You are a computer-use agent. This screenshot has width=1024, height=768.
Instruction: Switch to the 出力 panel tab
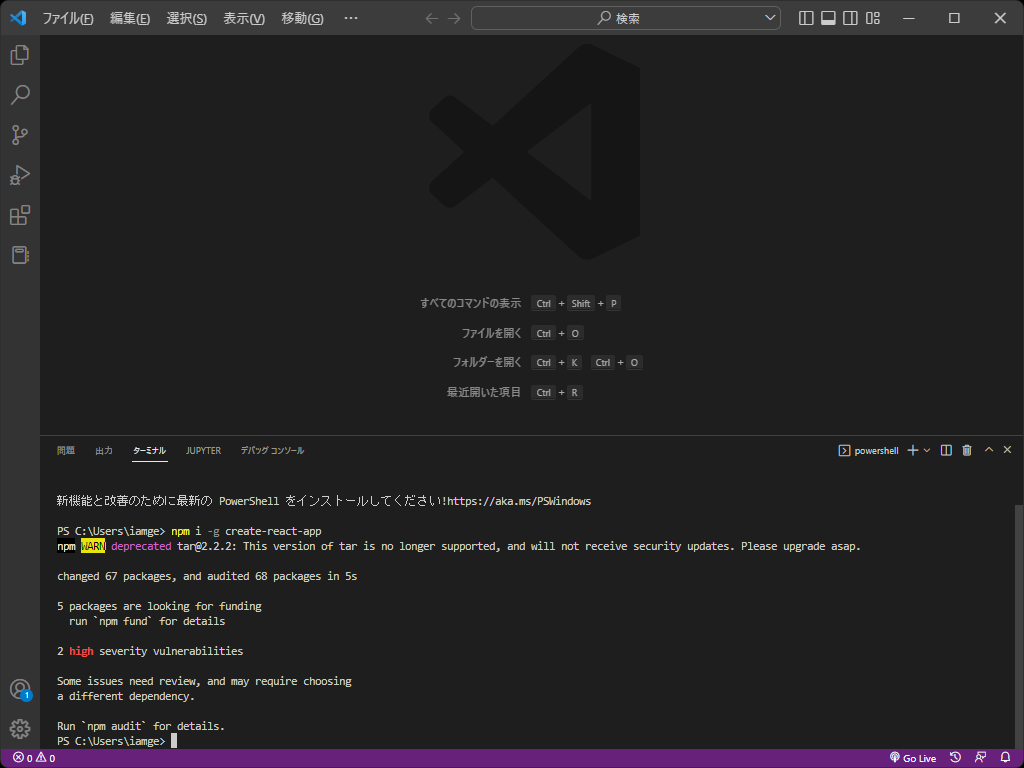coord(104,451)
